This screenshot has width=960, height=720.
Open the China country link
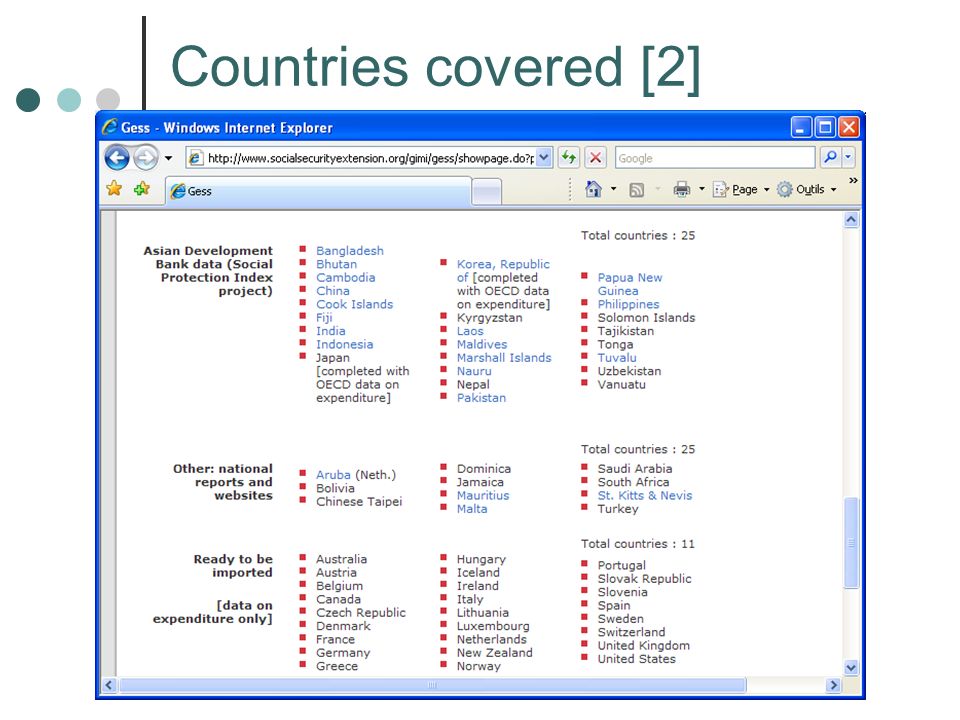(x=332, y=291)
